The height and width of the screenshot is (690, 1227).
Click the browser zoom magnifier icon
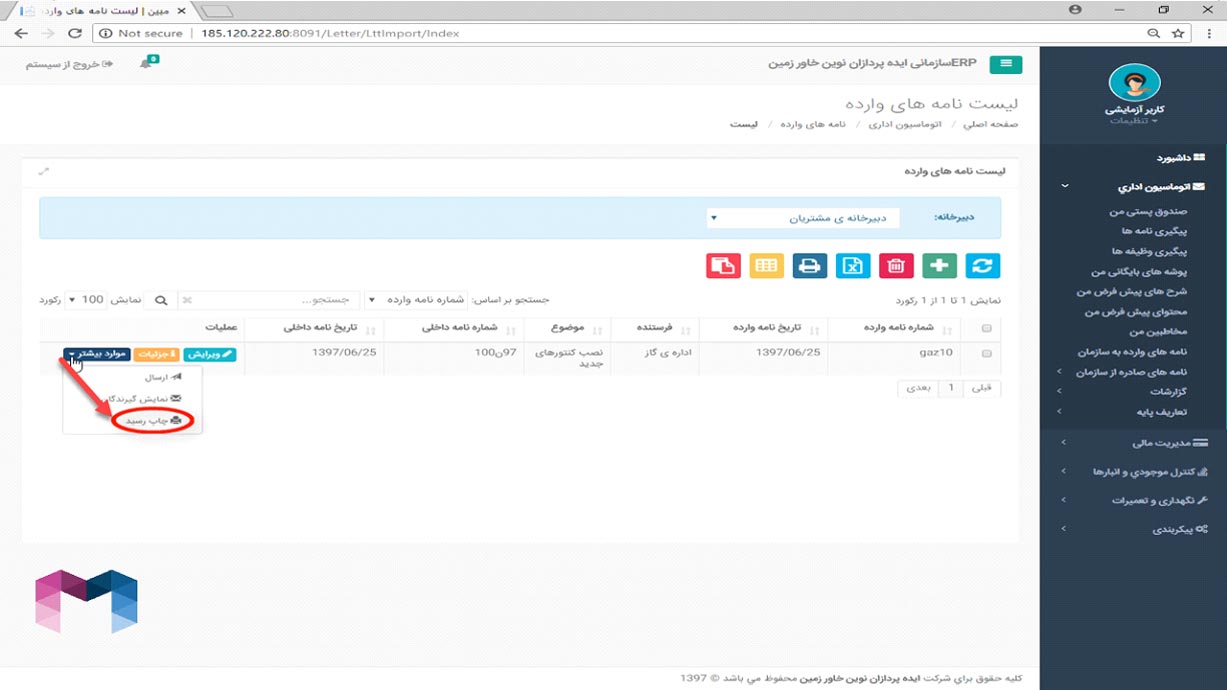coord(1155,33)
